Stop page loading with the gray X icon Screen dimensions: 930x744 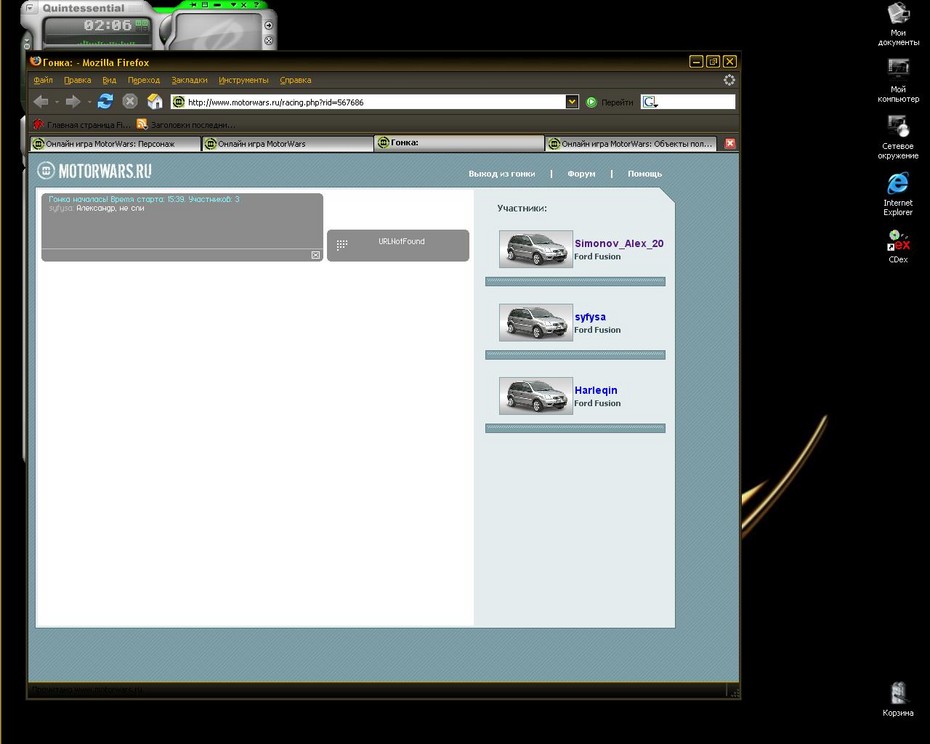pos(130,101)
